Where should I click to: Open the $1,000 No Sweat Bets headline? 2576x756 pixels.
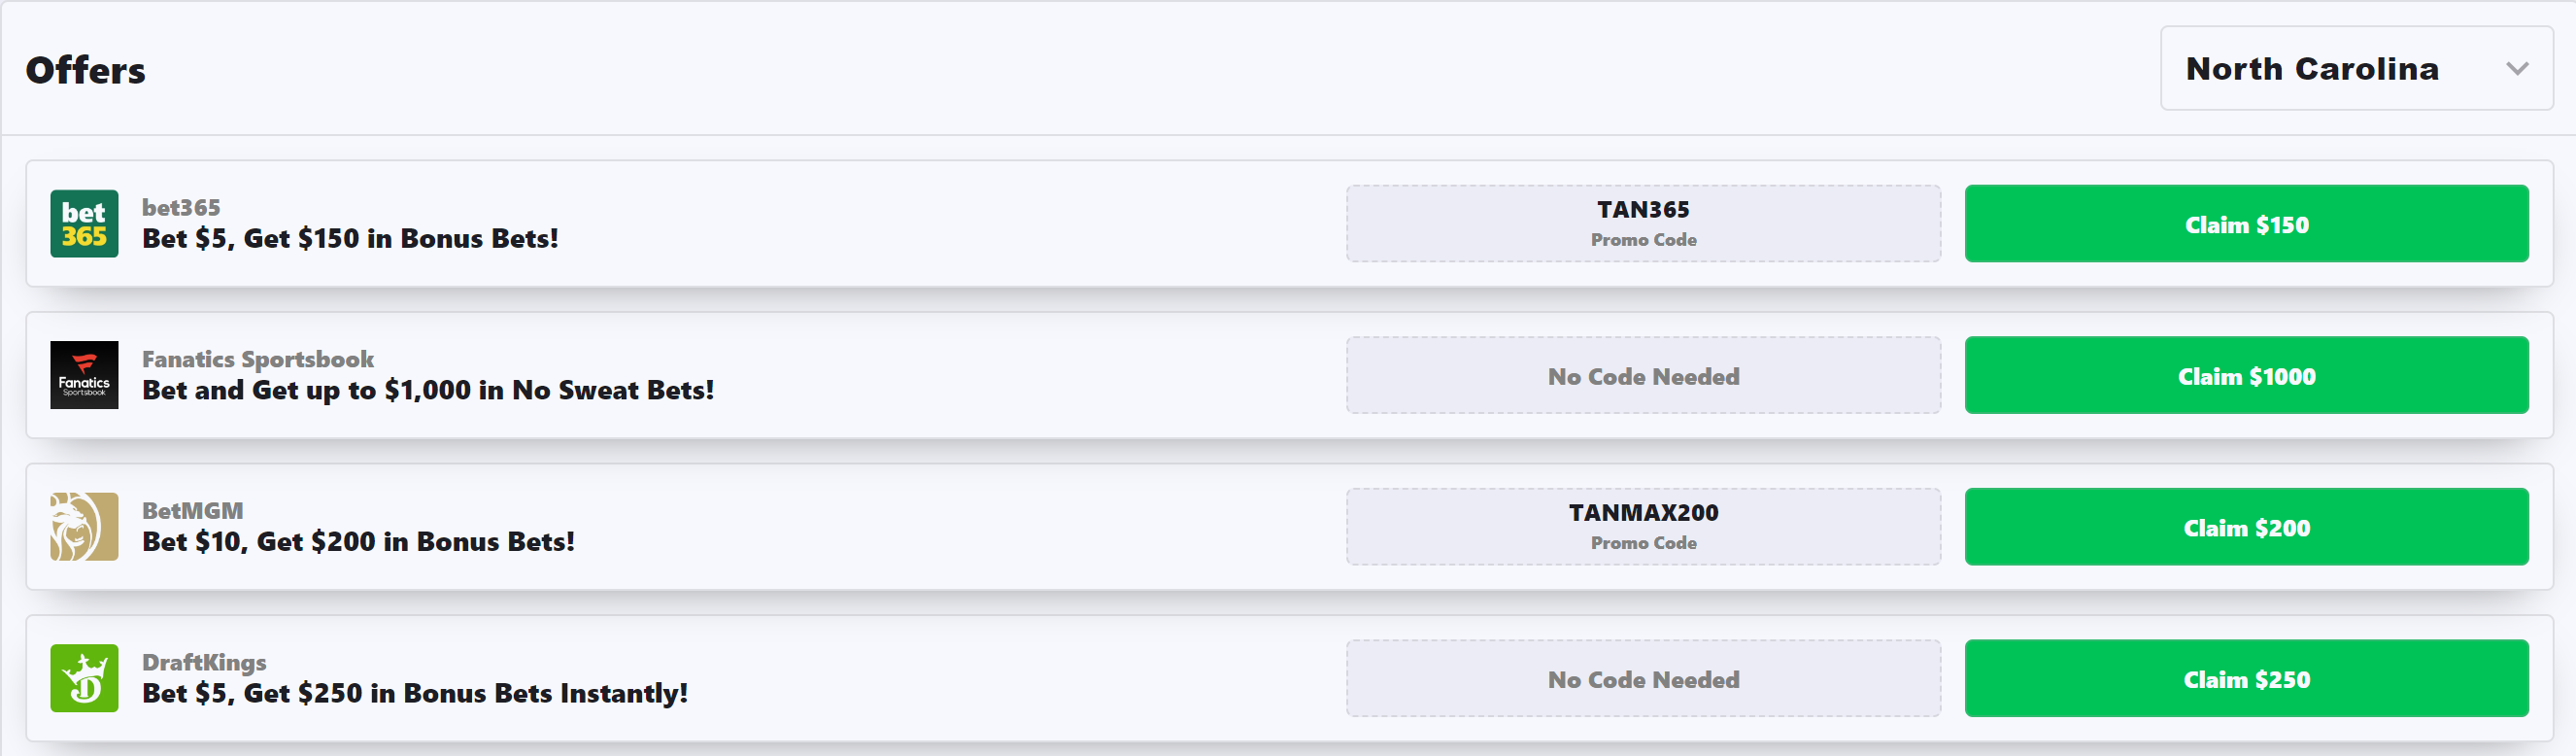428,390
